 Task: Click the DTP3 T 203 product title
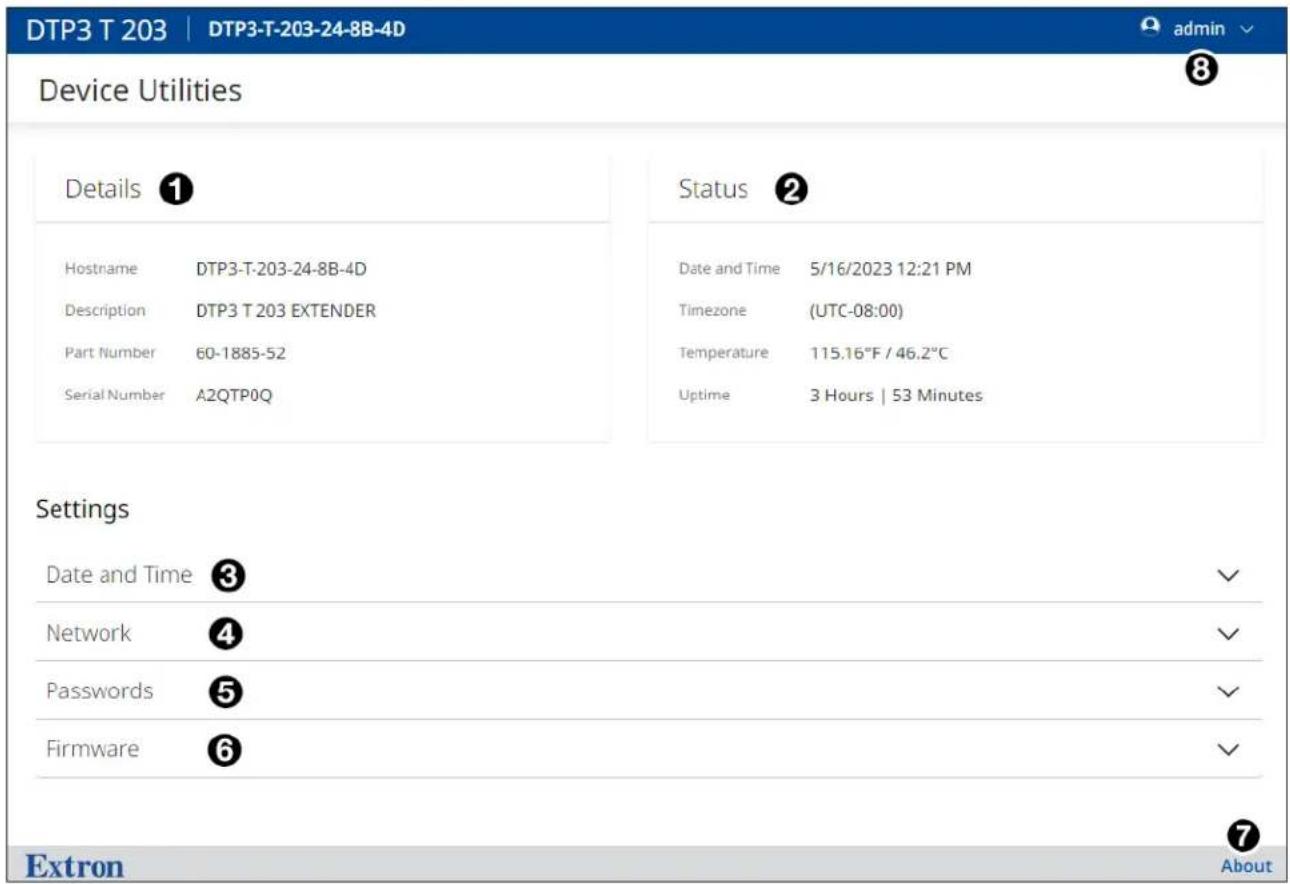pos(96,30)
